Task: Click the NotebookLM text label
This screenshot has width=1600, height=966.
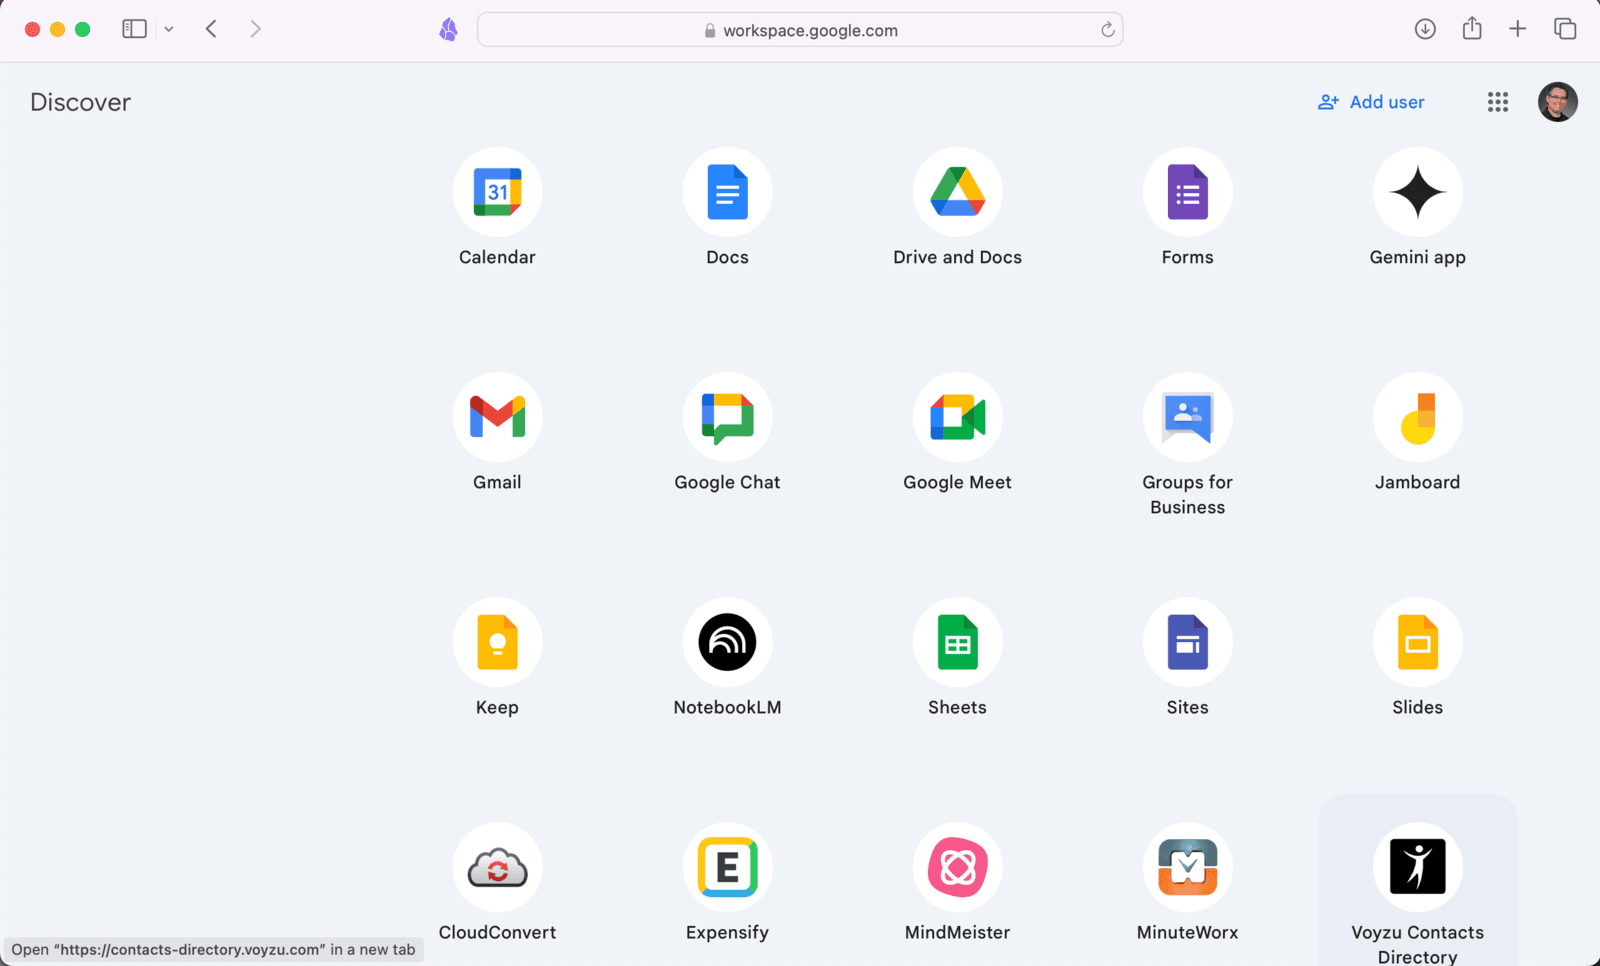Action: tap(727, 707)
